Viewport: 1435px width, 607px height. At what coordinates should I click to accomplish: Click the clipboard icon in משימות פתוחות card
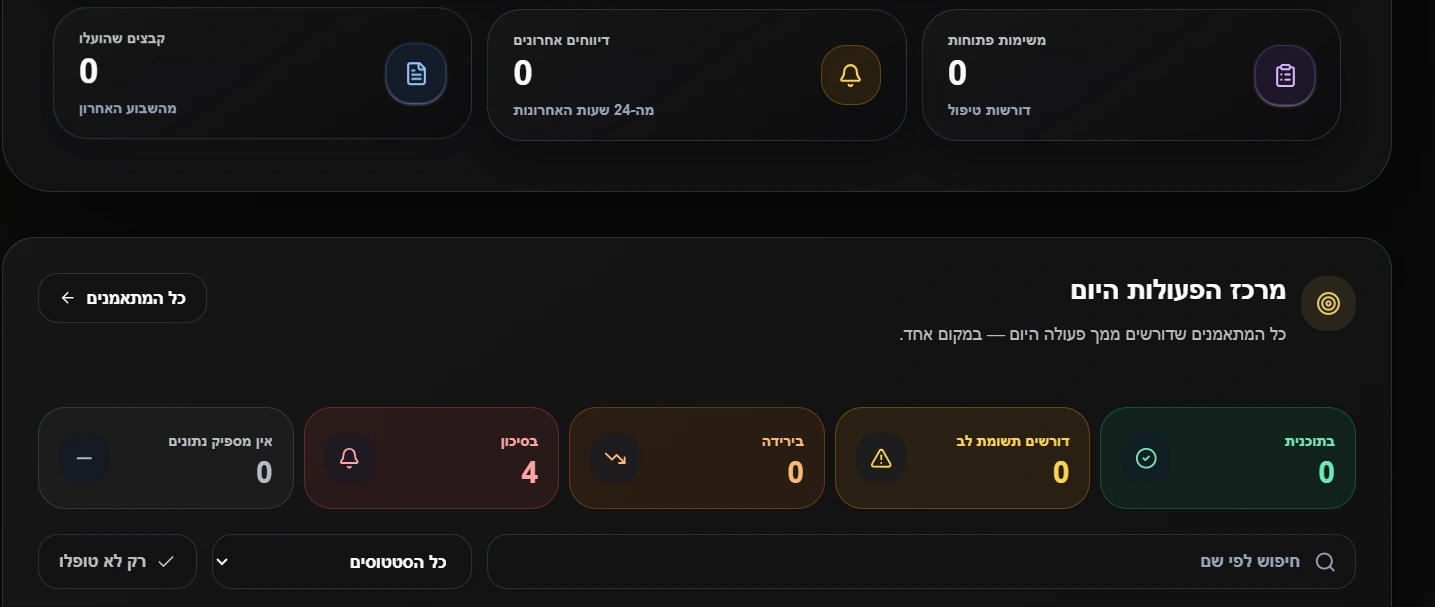[1285, 75]
